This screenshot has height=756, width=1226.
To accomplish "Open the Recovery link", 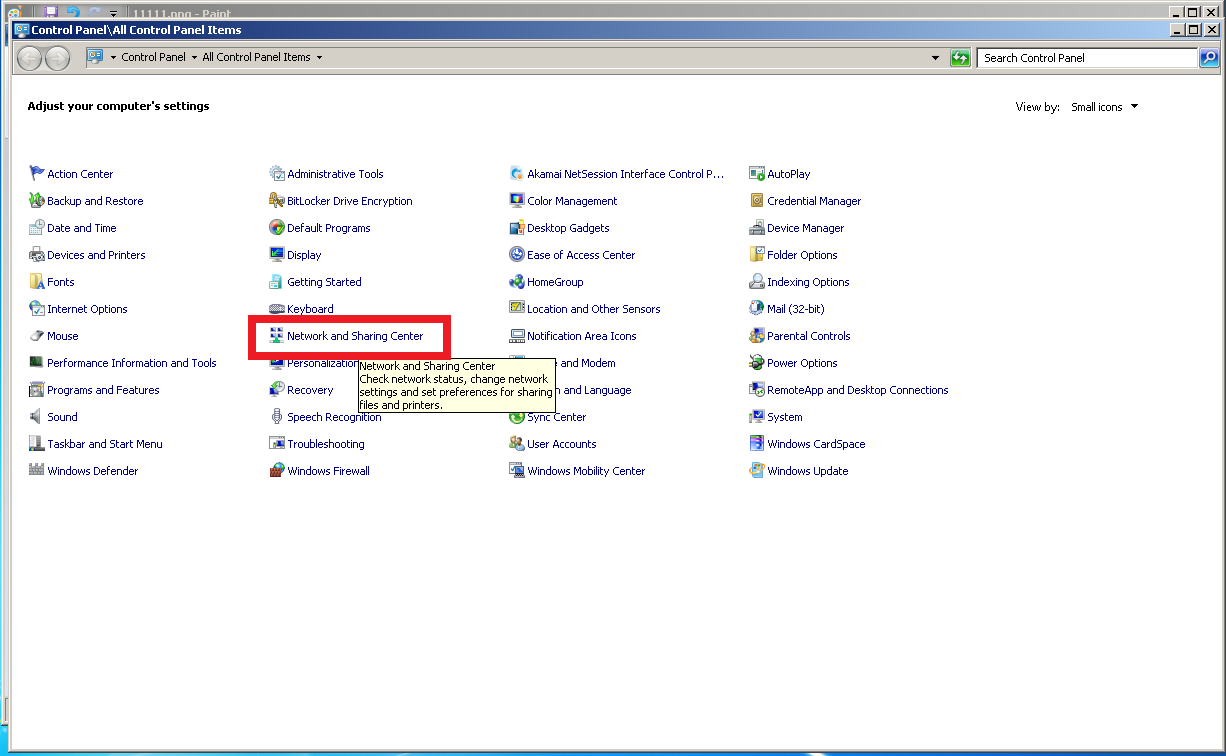I will coord(310,390).
